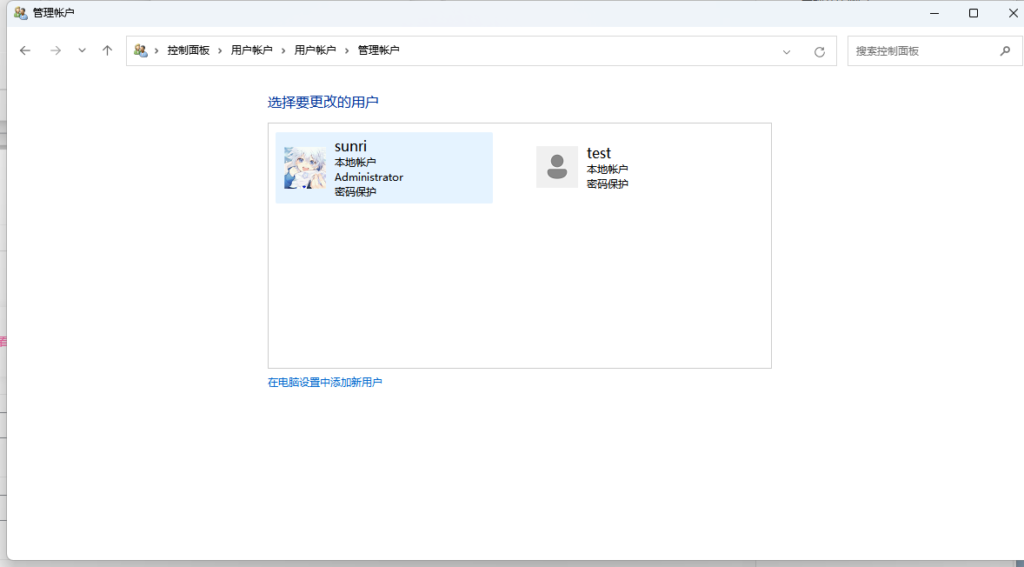Expand the chevron just before 管理帐户

pyautogui.click(x=347, y=50)
